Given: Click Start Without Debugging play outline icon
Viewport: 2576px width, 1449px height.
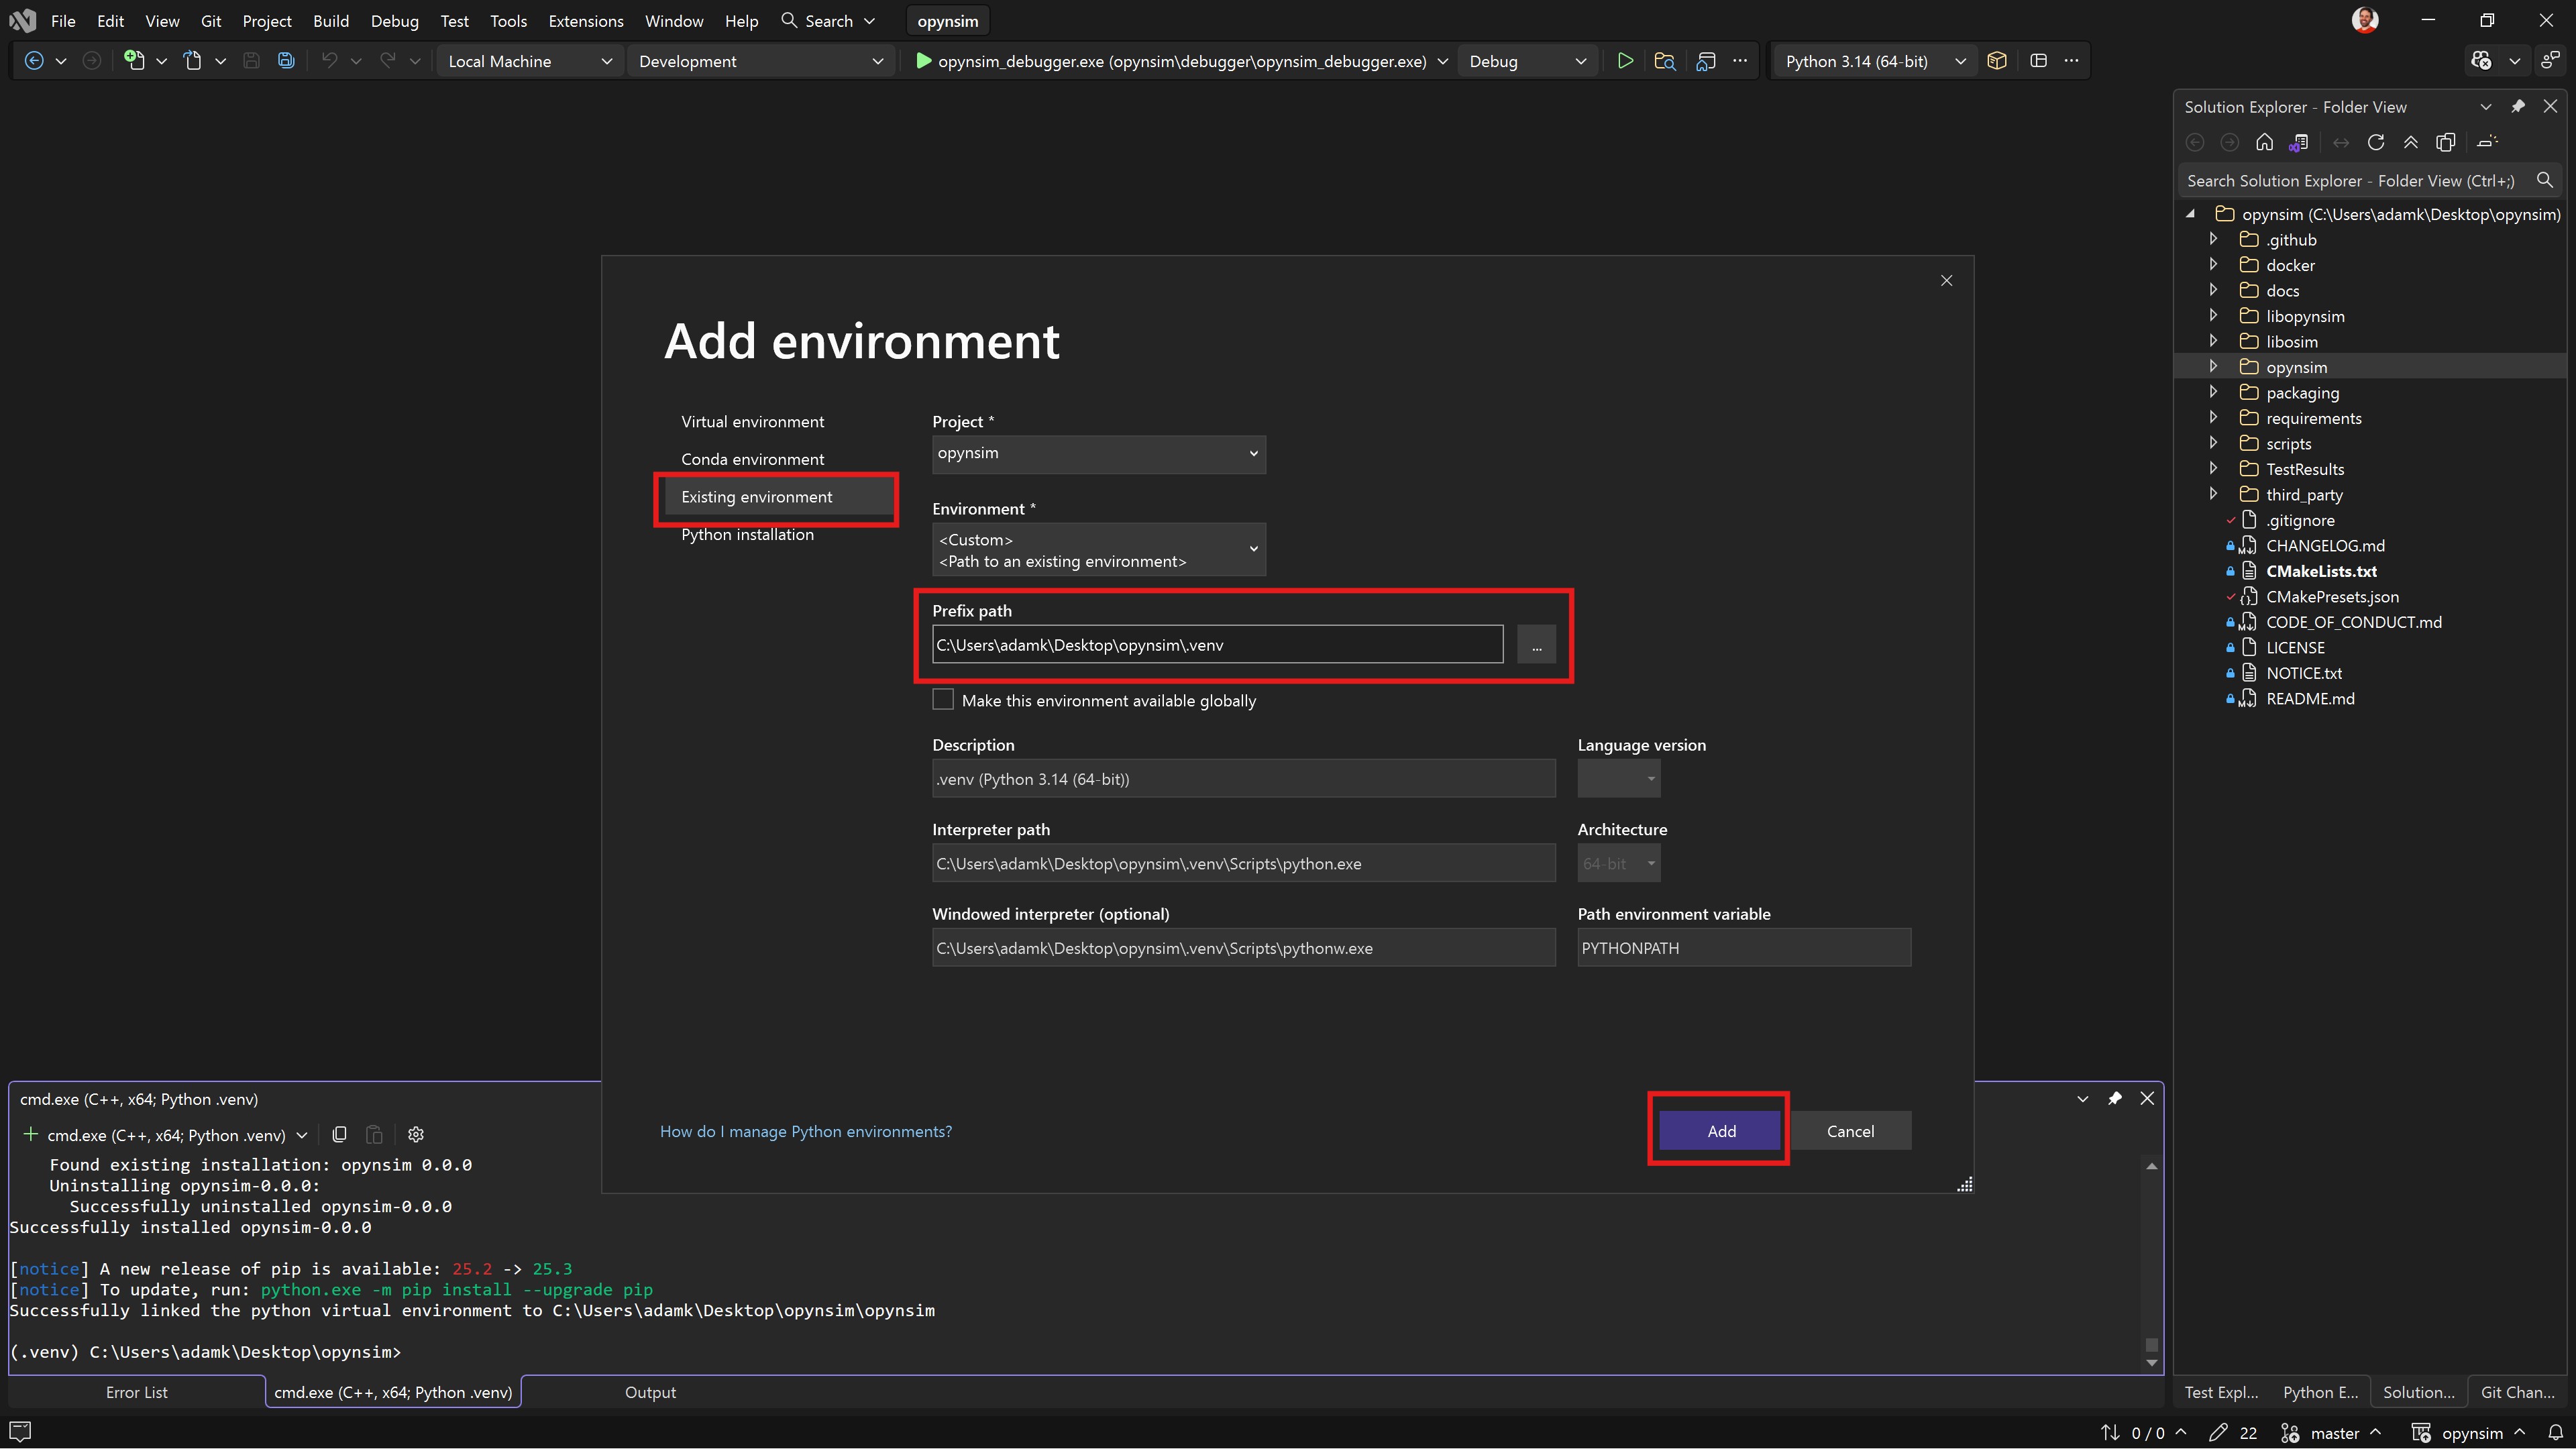Looking at the screenshot, I should tap(1625, 61).
